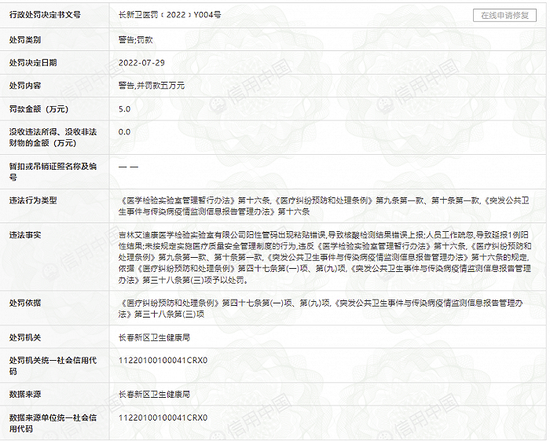Screen dimensions: 550x441
Task: Select the fine amount 5.0
Action: tap(125, 109)
